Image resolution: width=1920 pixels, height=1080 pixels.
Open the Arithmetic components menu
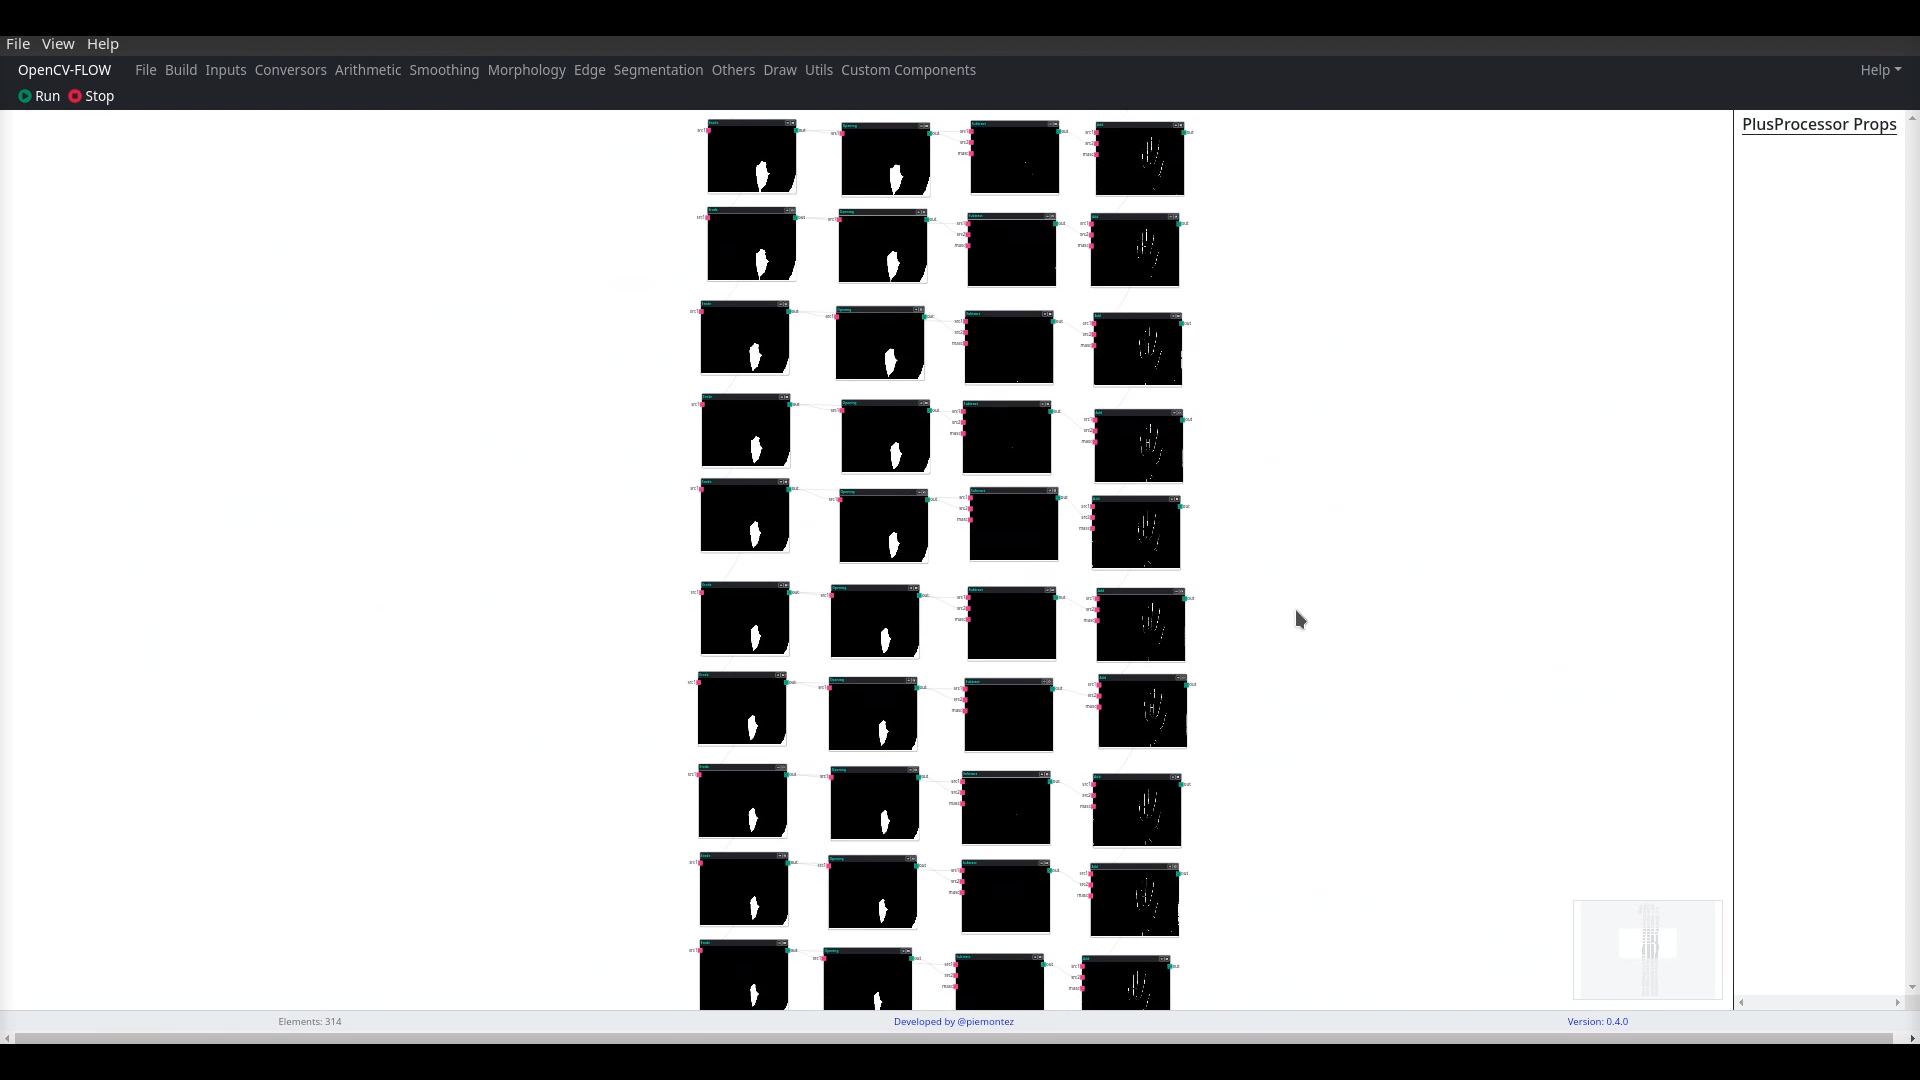pyautogui.click(x=368, y=70)
